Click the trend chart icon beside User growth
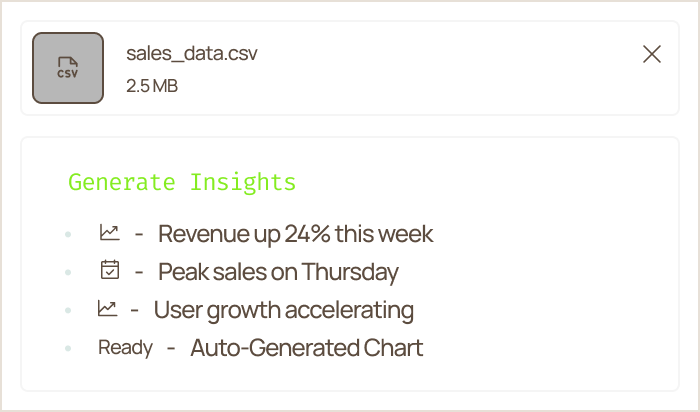This screenshot has width=700, height=412. coord(107,308)
